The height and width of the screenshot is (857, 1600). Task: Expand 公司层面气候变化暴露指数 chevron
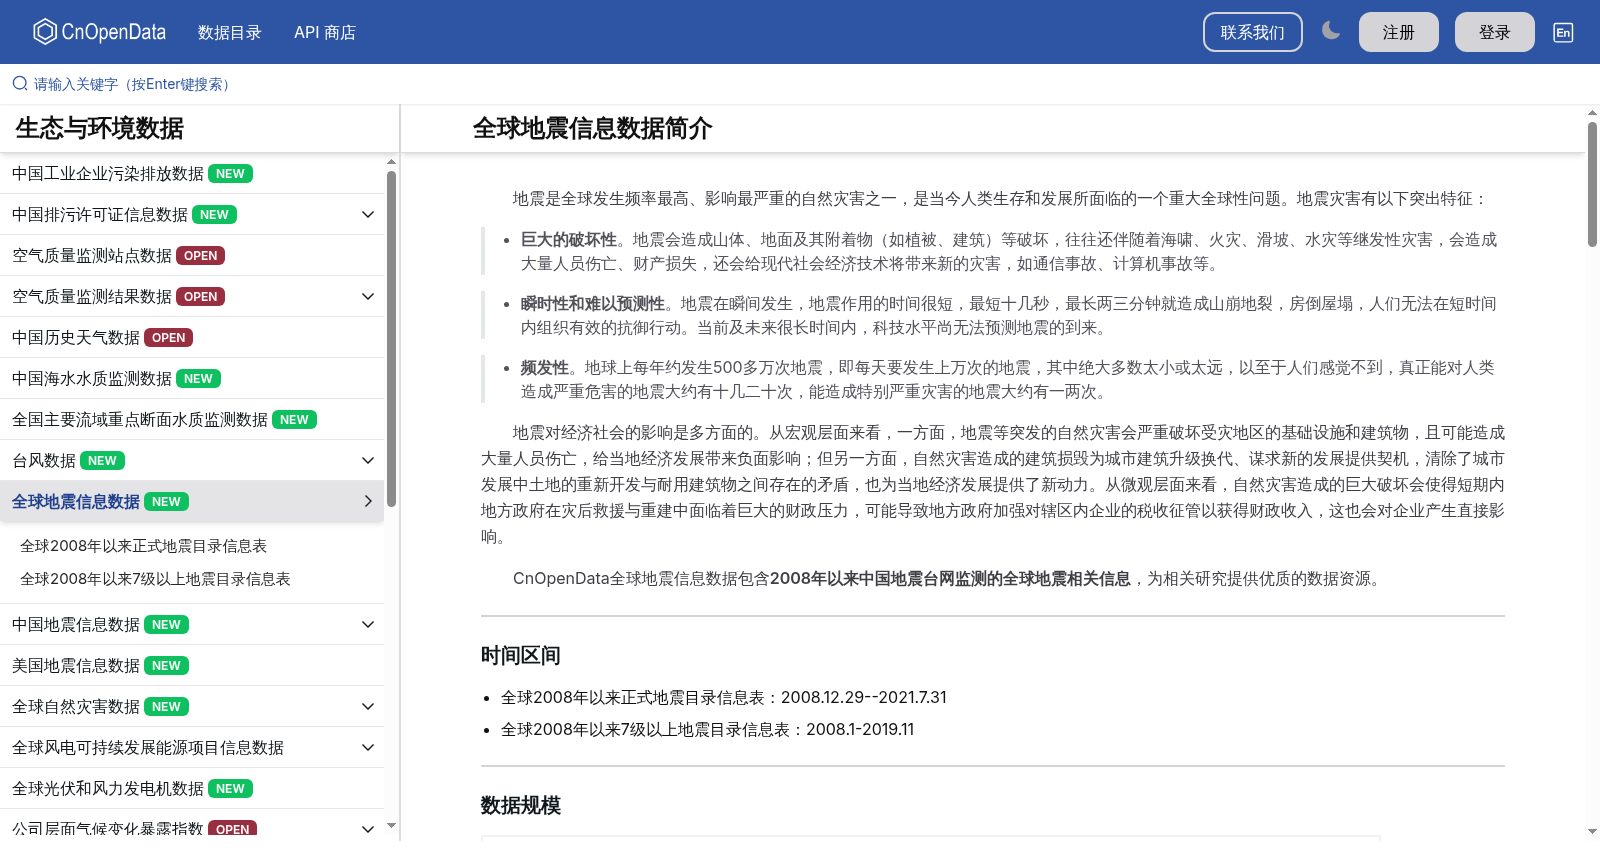pyautogui.click(x=368, y=829)
